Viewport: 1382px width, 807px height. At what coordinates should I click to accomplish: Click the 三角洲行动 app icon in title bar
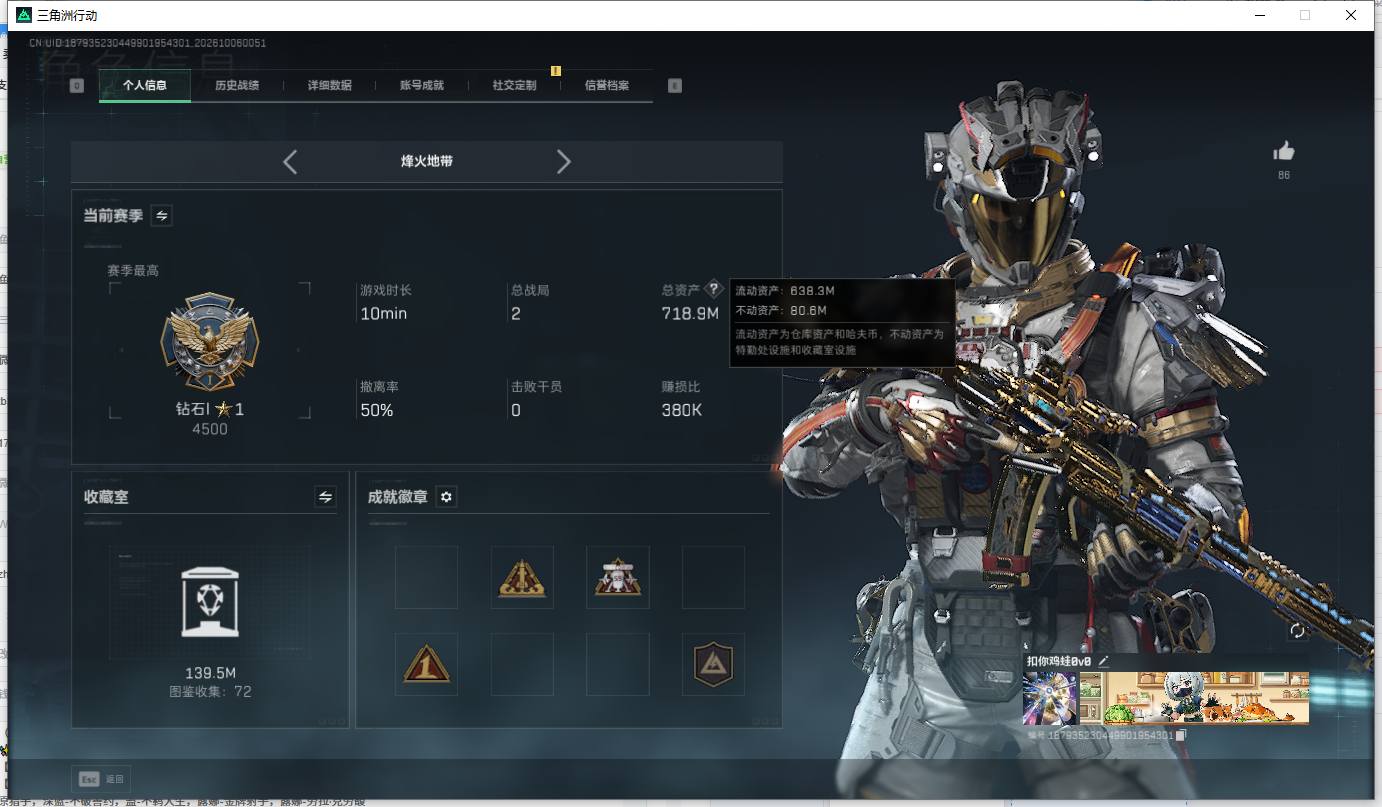24,15
